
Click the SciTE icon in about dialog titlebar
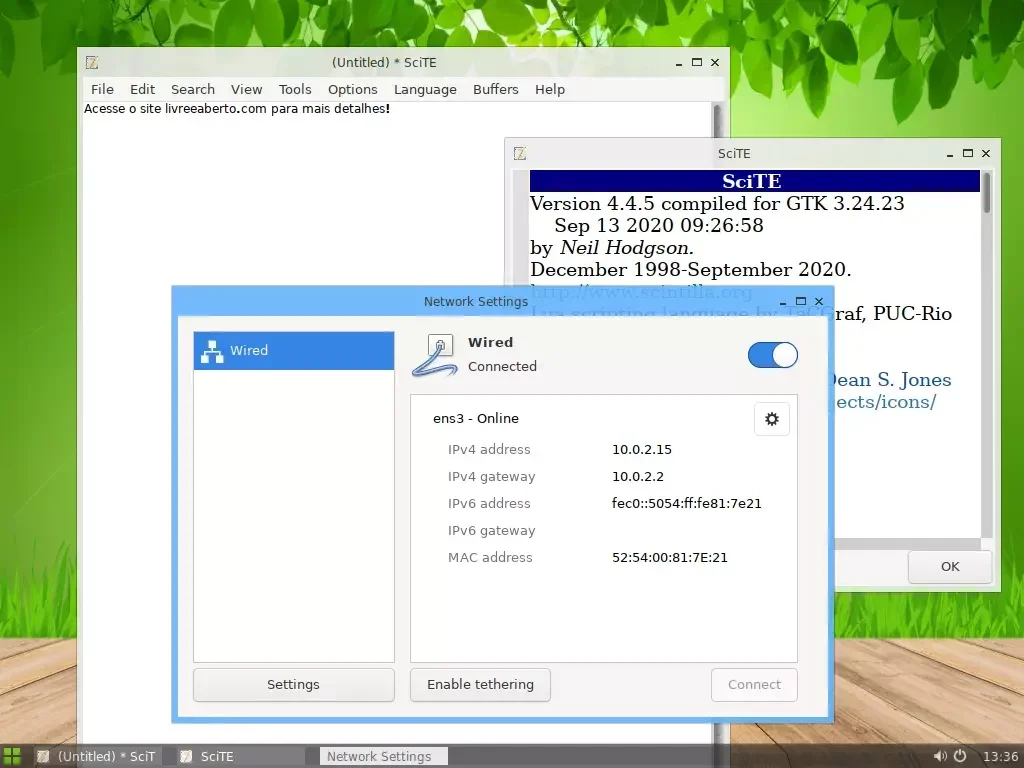[x=520, y=153]
